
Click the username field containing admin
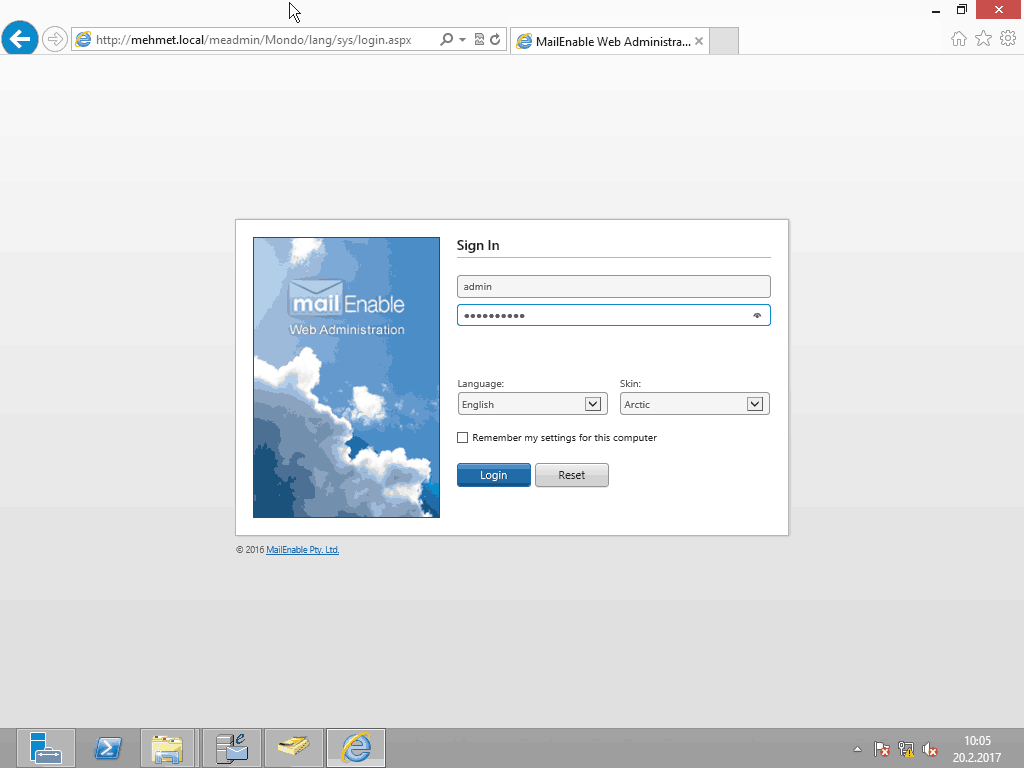pyautogui.click(x=613, y=287)
